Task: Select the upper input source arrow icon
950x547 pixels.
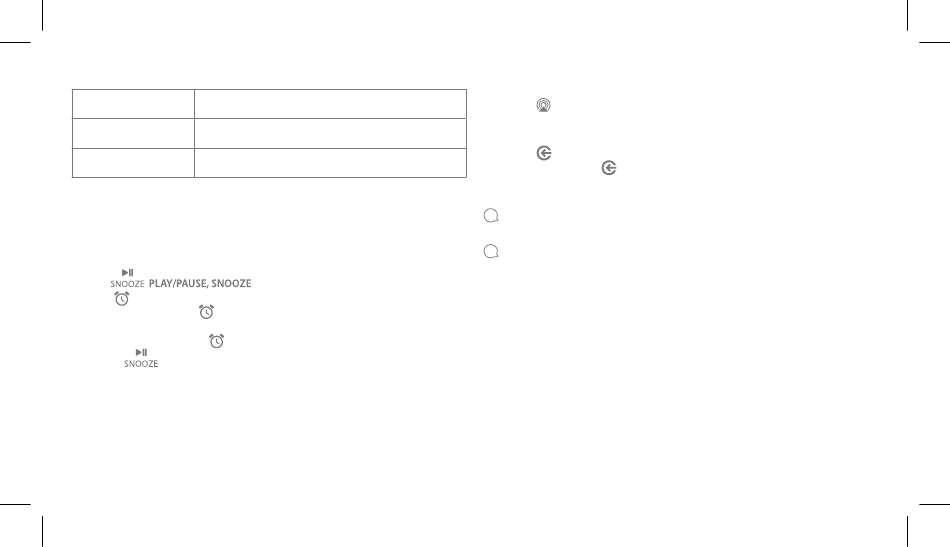Action: 544,153
